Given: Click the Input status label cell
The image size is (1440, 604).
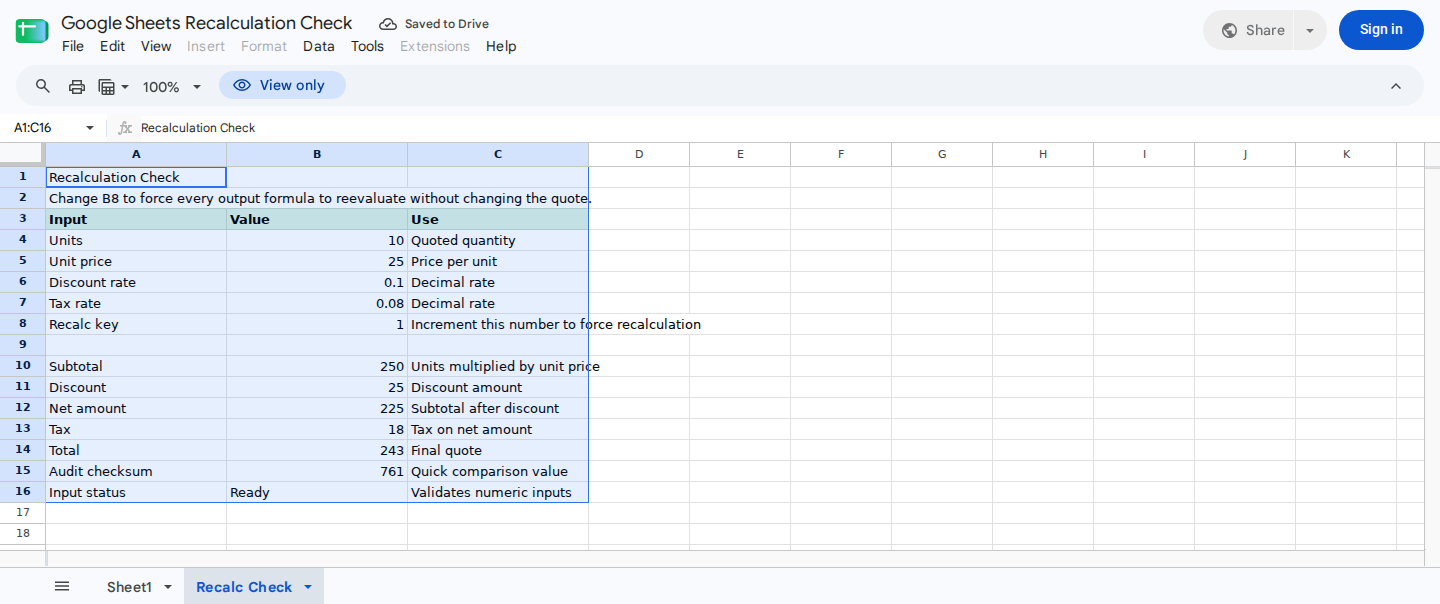Looking at the screenshot, I should pyautogui.click(x=136, y=492).
